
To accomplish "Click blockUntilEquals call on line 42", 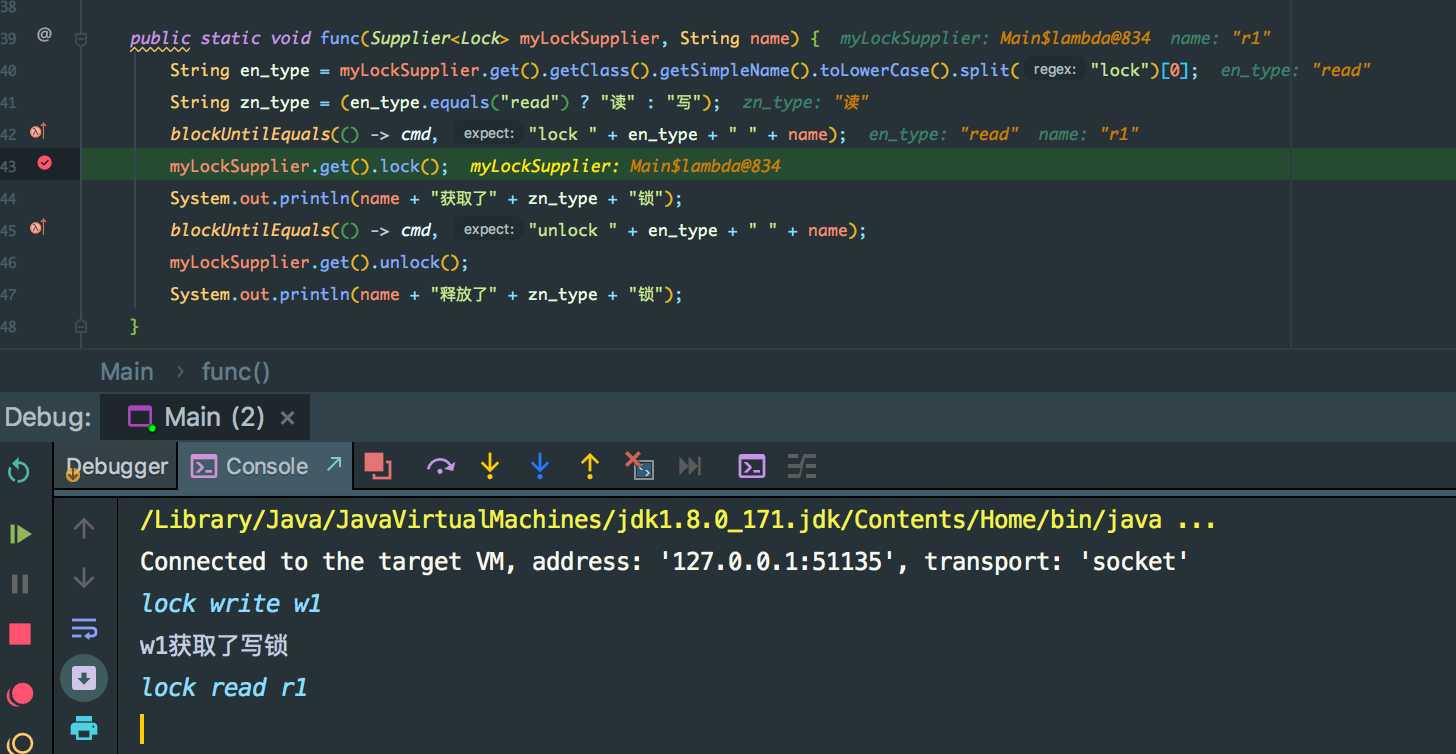I will [249, 134].
